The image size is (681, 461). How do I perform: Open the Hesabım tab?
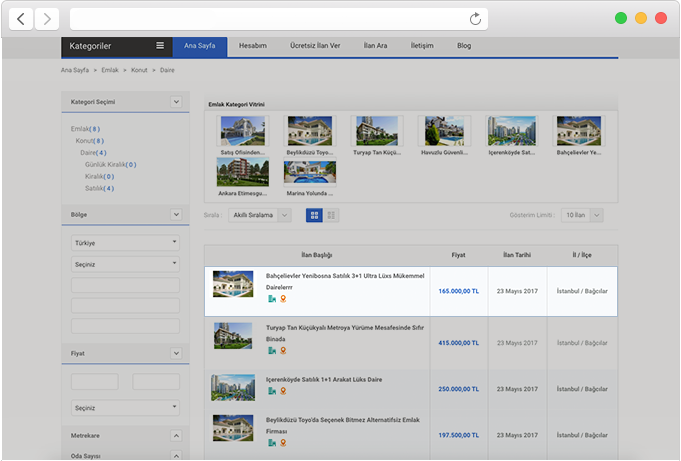[x=253, y=46]
